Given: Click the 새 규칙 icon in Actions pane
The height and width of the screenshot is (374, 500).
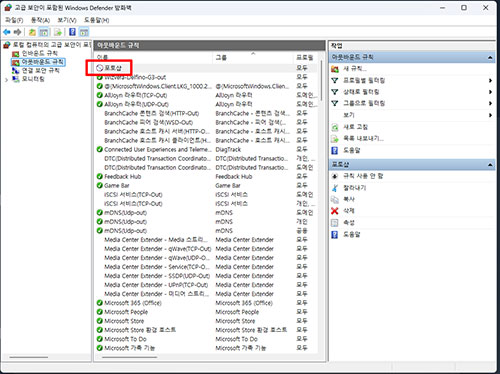Looking at the screenshot, I should pyautogui.click(x=335, y=69).
